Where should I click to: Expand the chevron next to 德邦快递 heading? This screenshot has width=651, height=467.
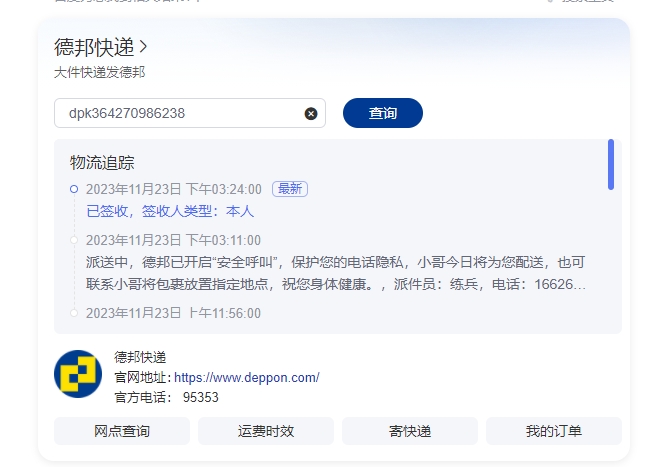(143, 47)
